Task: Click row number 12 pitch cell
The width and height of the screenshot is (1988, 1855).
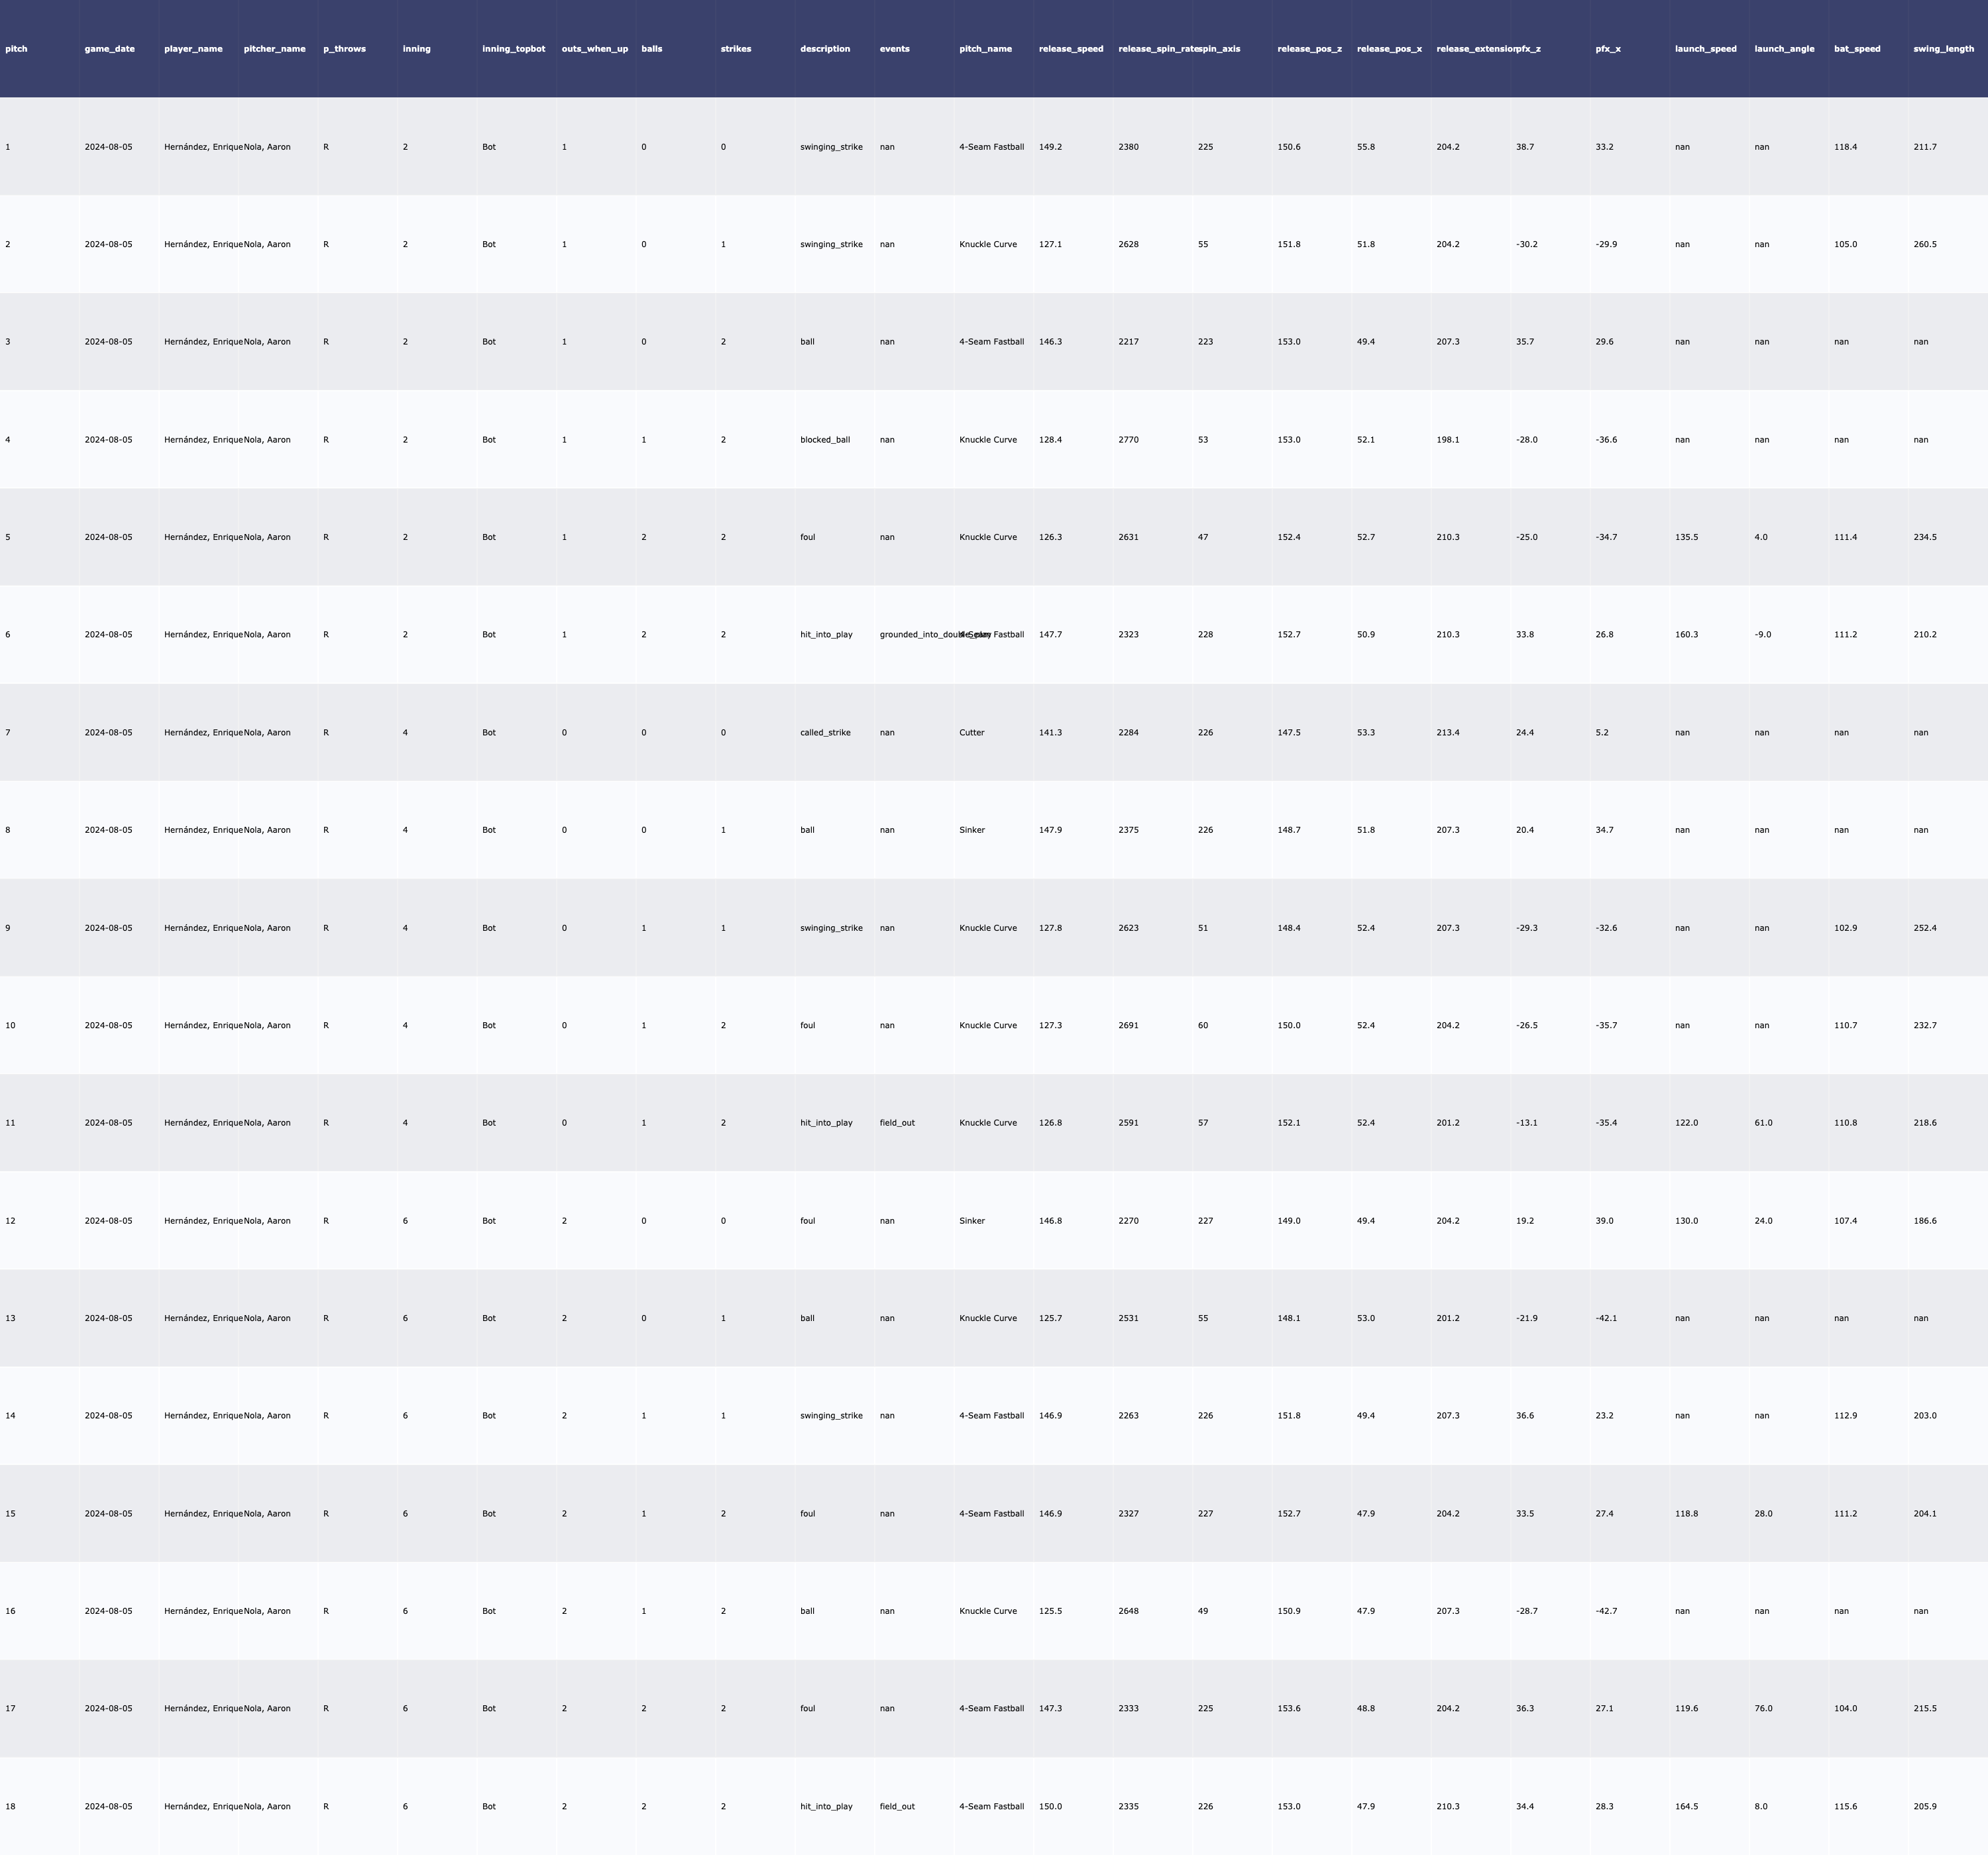Action: tap(10, 1221)
